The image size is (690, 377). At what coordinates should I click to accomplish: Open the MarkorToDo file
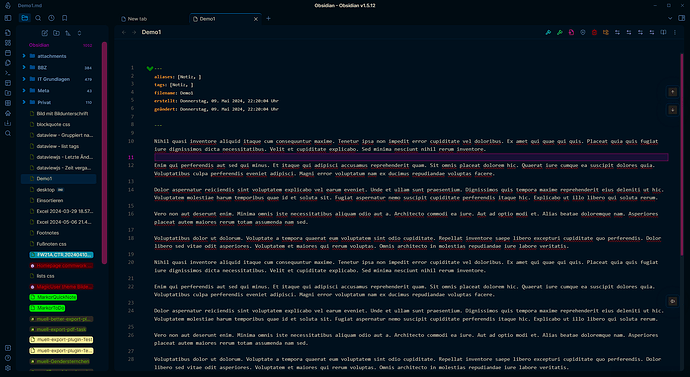click(47, 308)
